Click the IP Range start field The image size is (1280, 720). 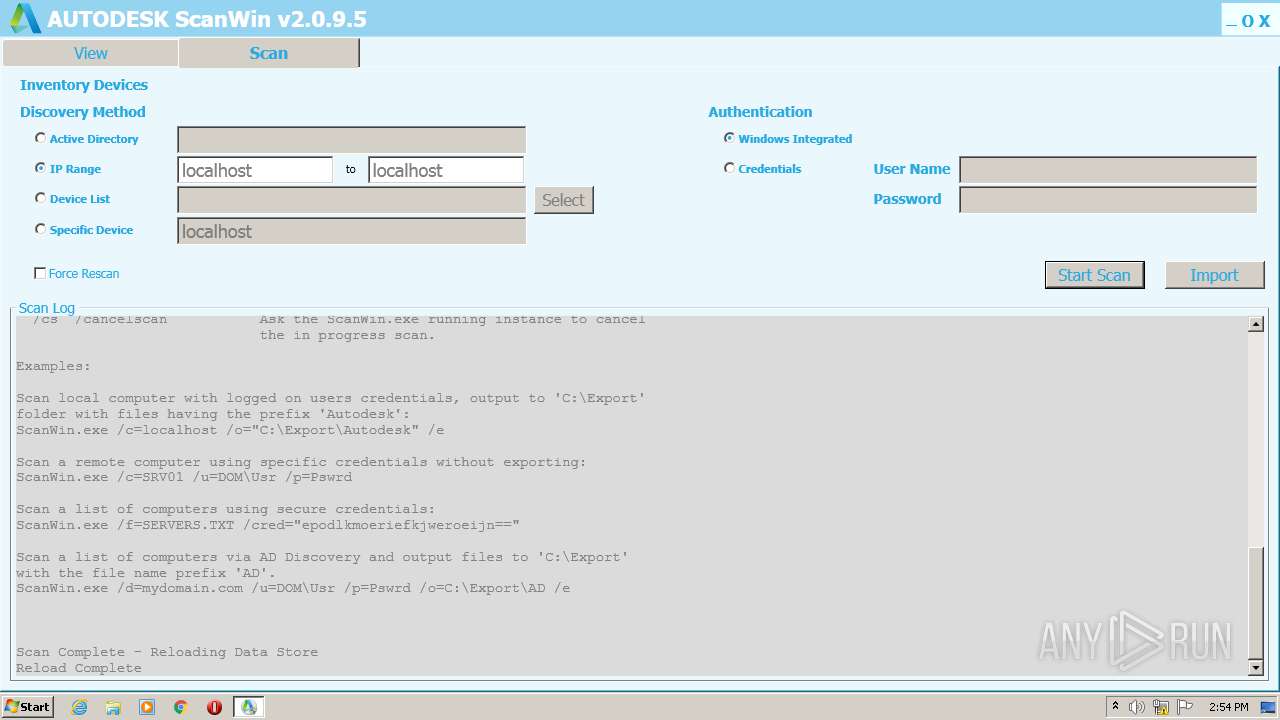click(x=255, y=170)
